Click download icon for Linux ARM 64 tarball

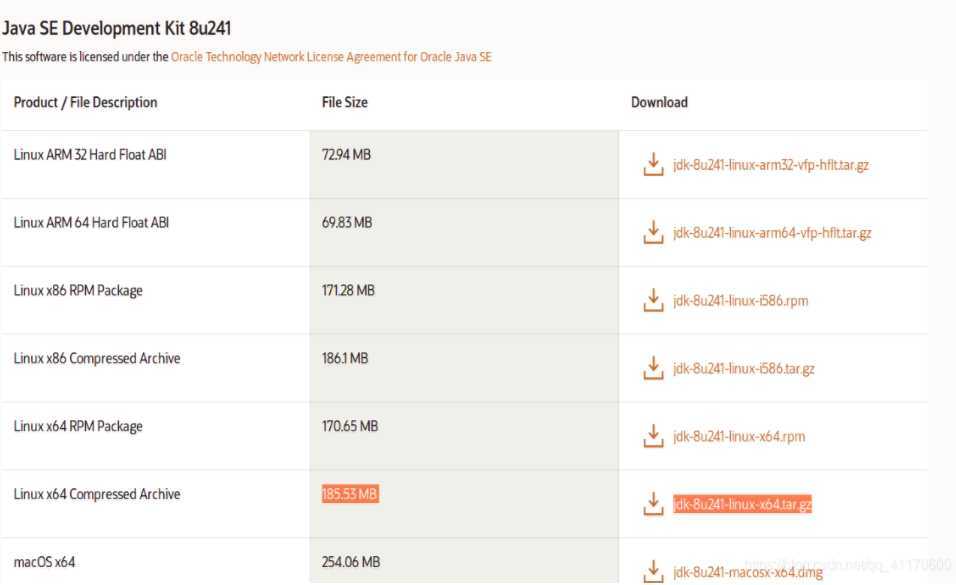click(653, 232)
